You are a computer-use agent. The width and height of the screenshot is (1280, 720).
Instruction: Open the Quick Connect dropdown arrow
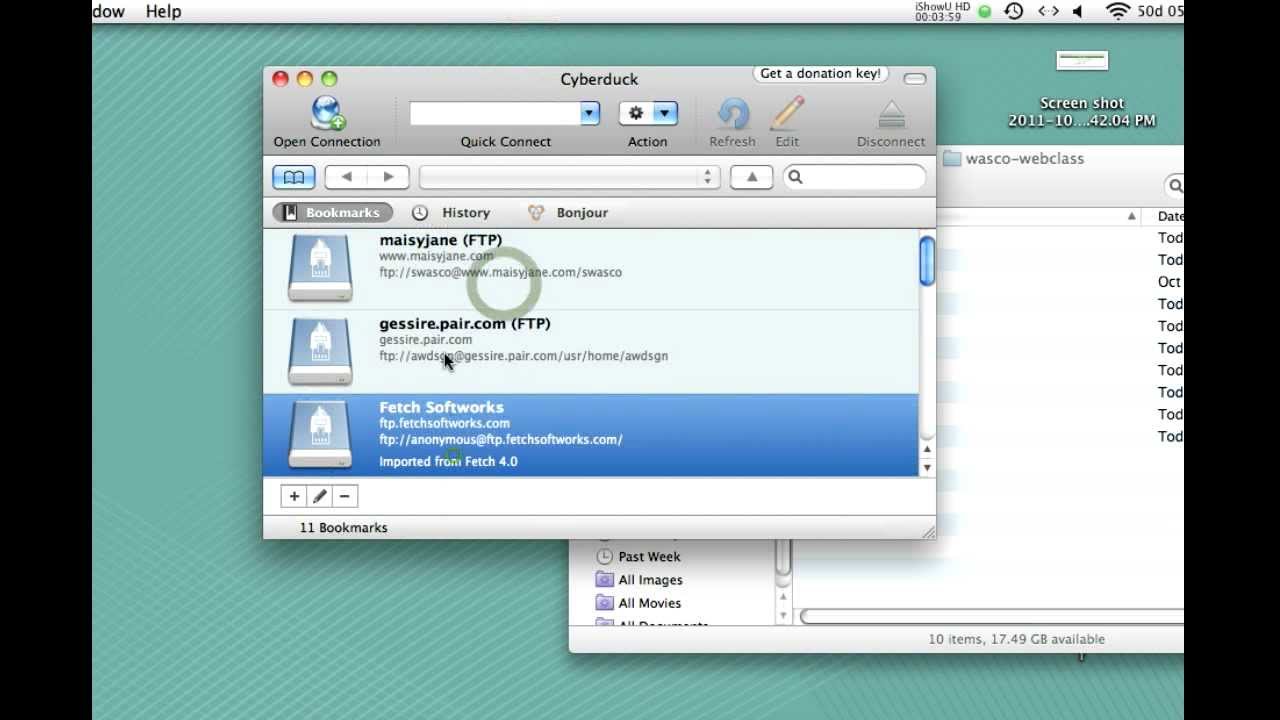point(589,113)
